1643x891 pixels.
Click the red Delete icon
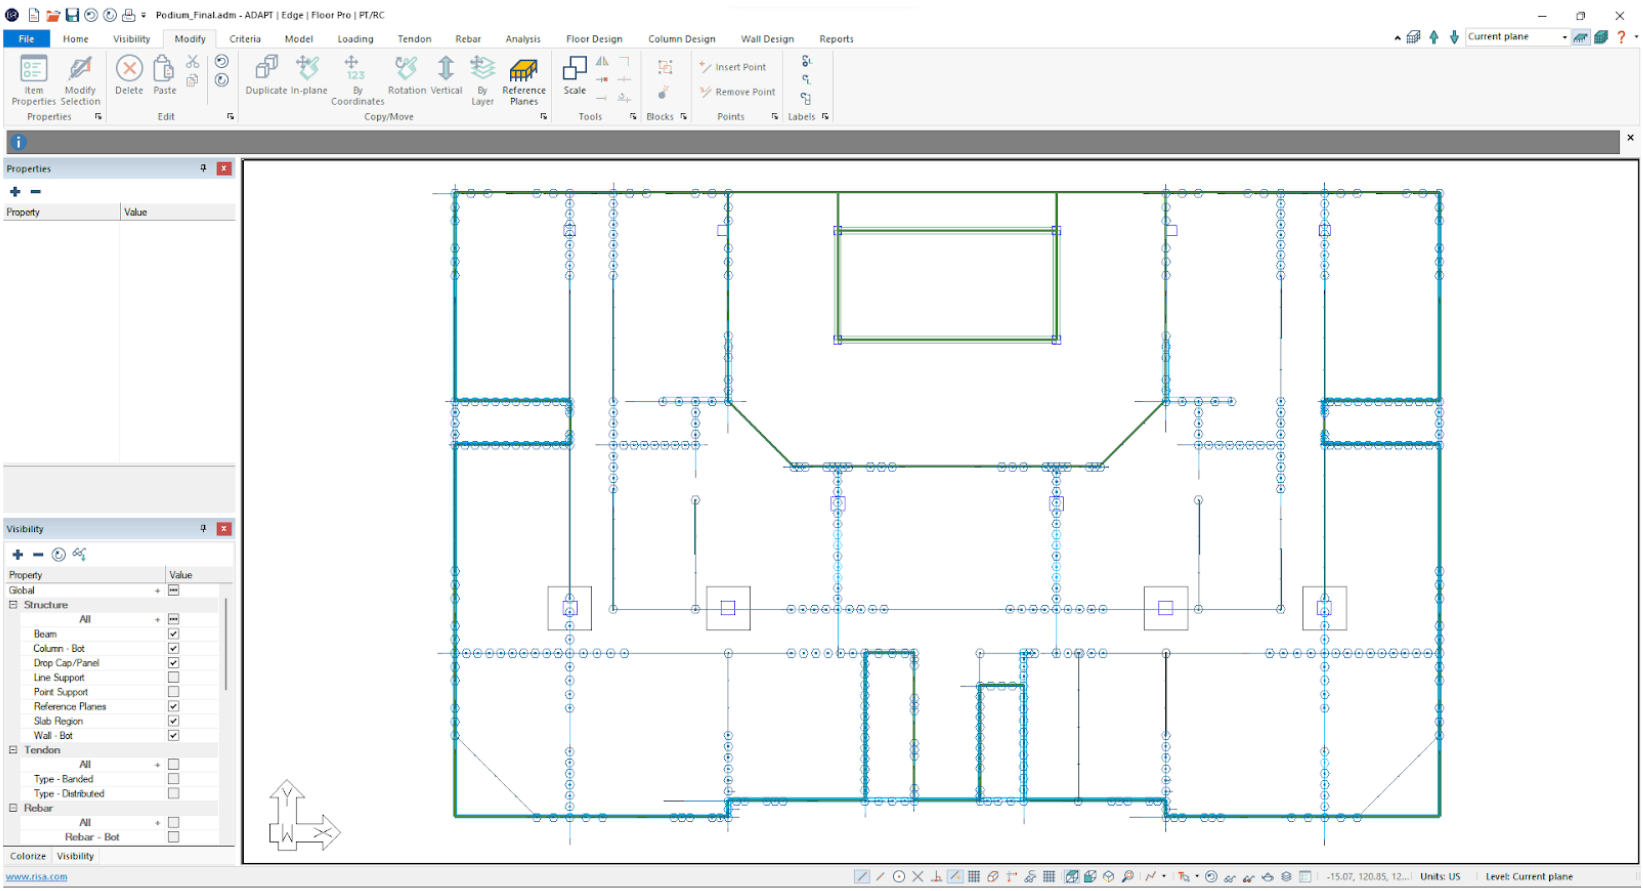pos(129,69)
